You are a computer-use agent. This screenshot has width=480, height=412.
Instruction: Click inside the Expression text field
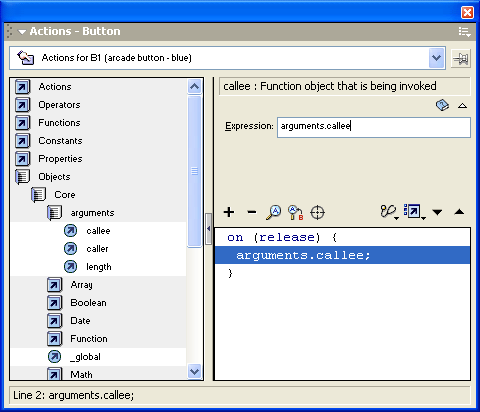[374, 127]
